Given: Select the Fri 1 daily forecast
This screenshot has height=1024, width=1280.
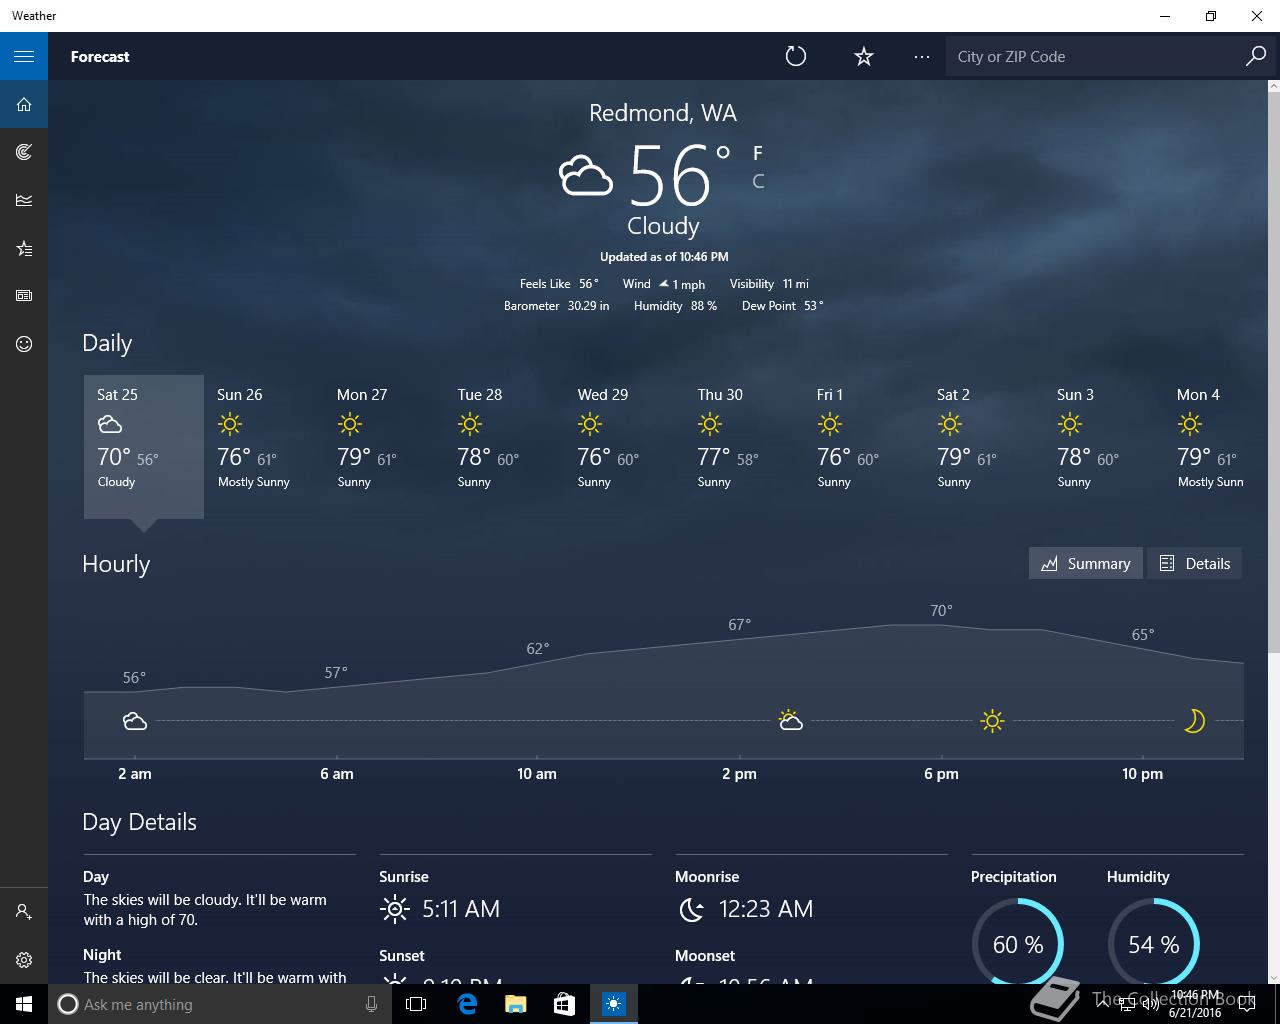Looking at the screenshot, I should click(x=864, y=446).
